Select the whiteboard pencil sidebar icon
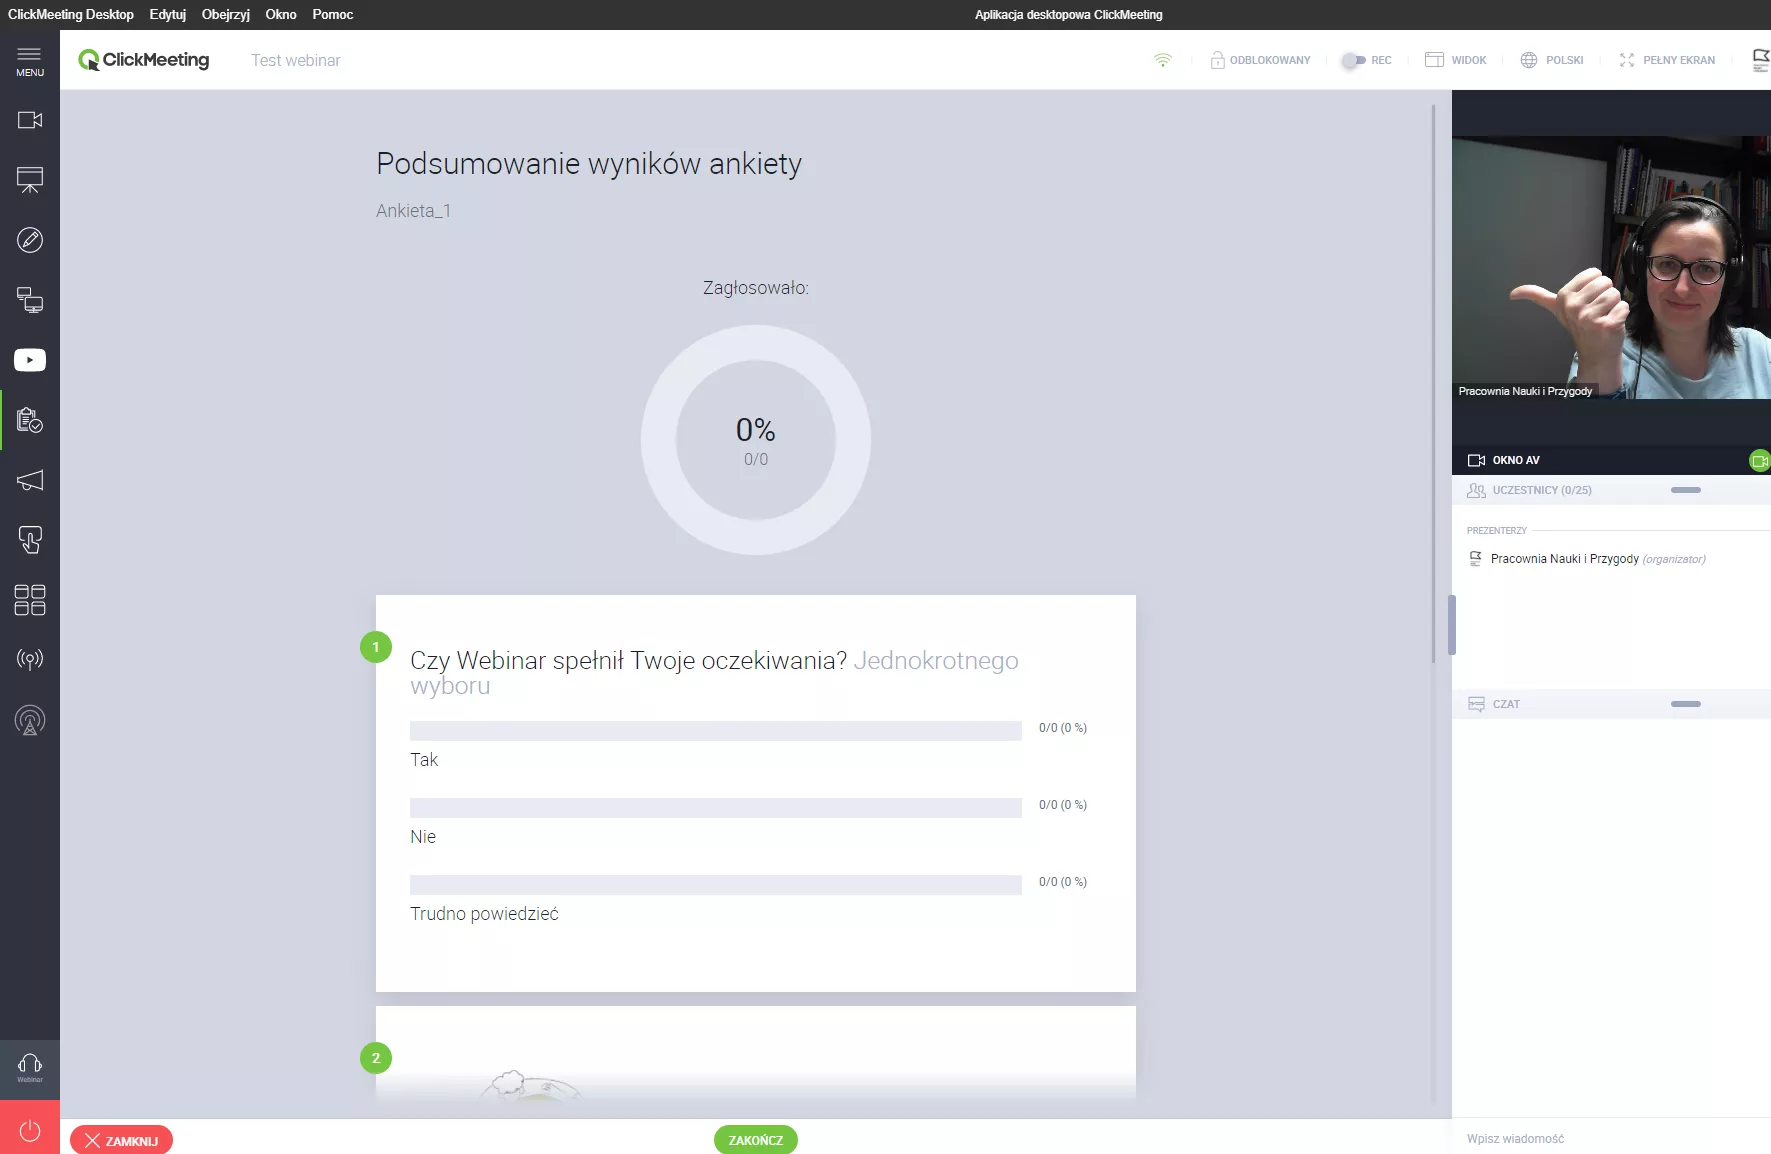1771x1154 pixels. (x=30, y=240)
